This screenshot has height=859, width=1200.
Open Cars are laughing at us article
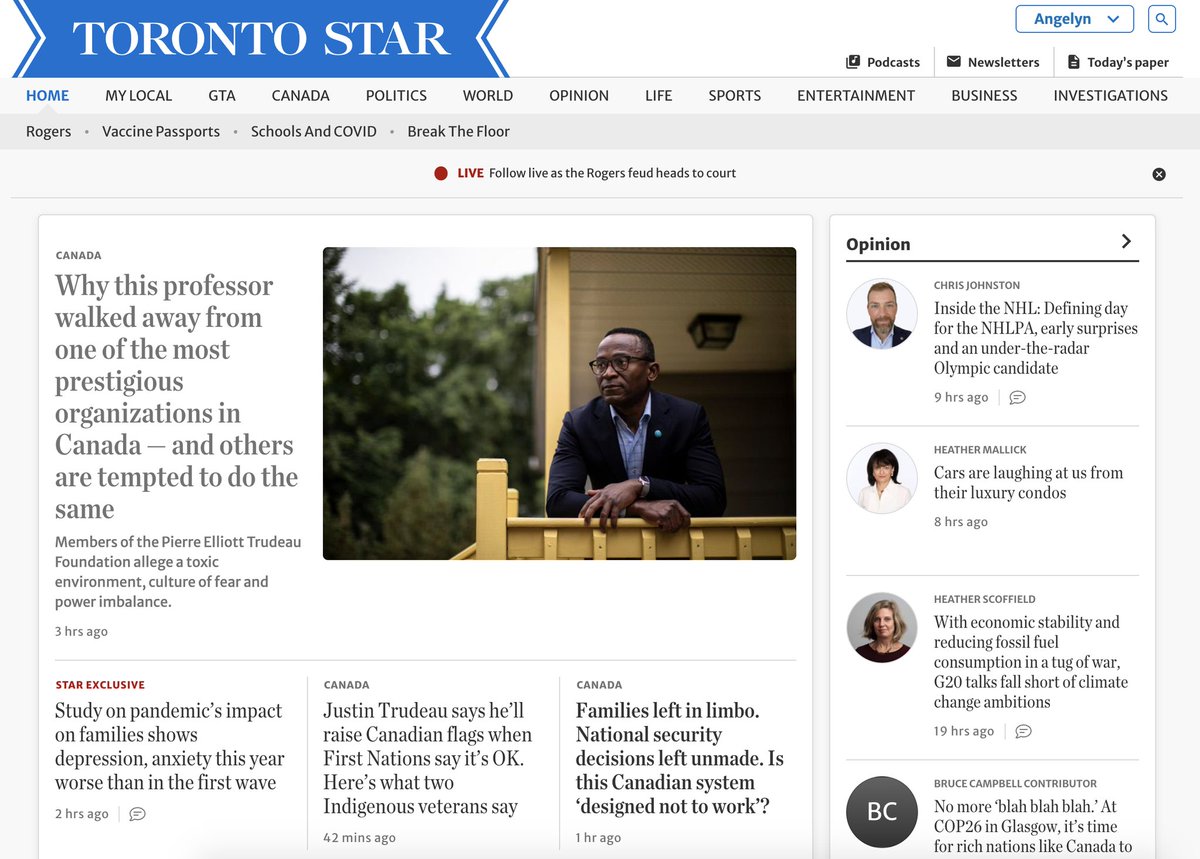tap(1029, 483)
